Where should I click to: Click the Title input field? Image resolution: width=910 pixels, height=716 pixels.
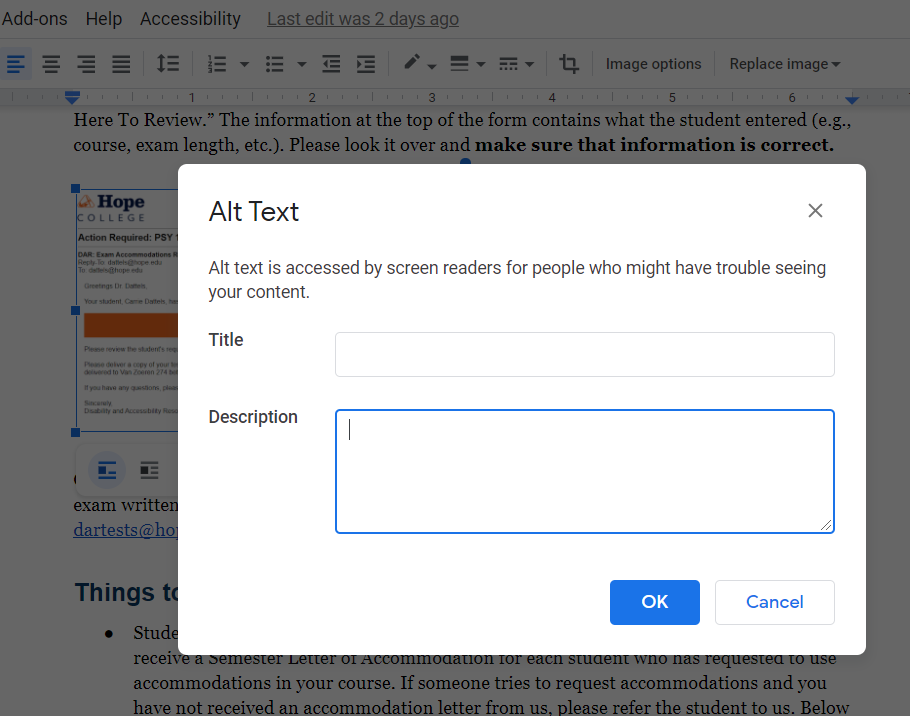point(584,354)
